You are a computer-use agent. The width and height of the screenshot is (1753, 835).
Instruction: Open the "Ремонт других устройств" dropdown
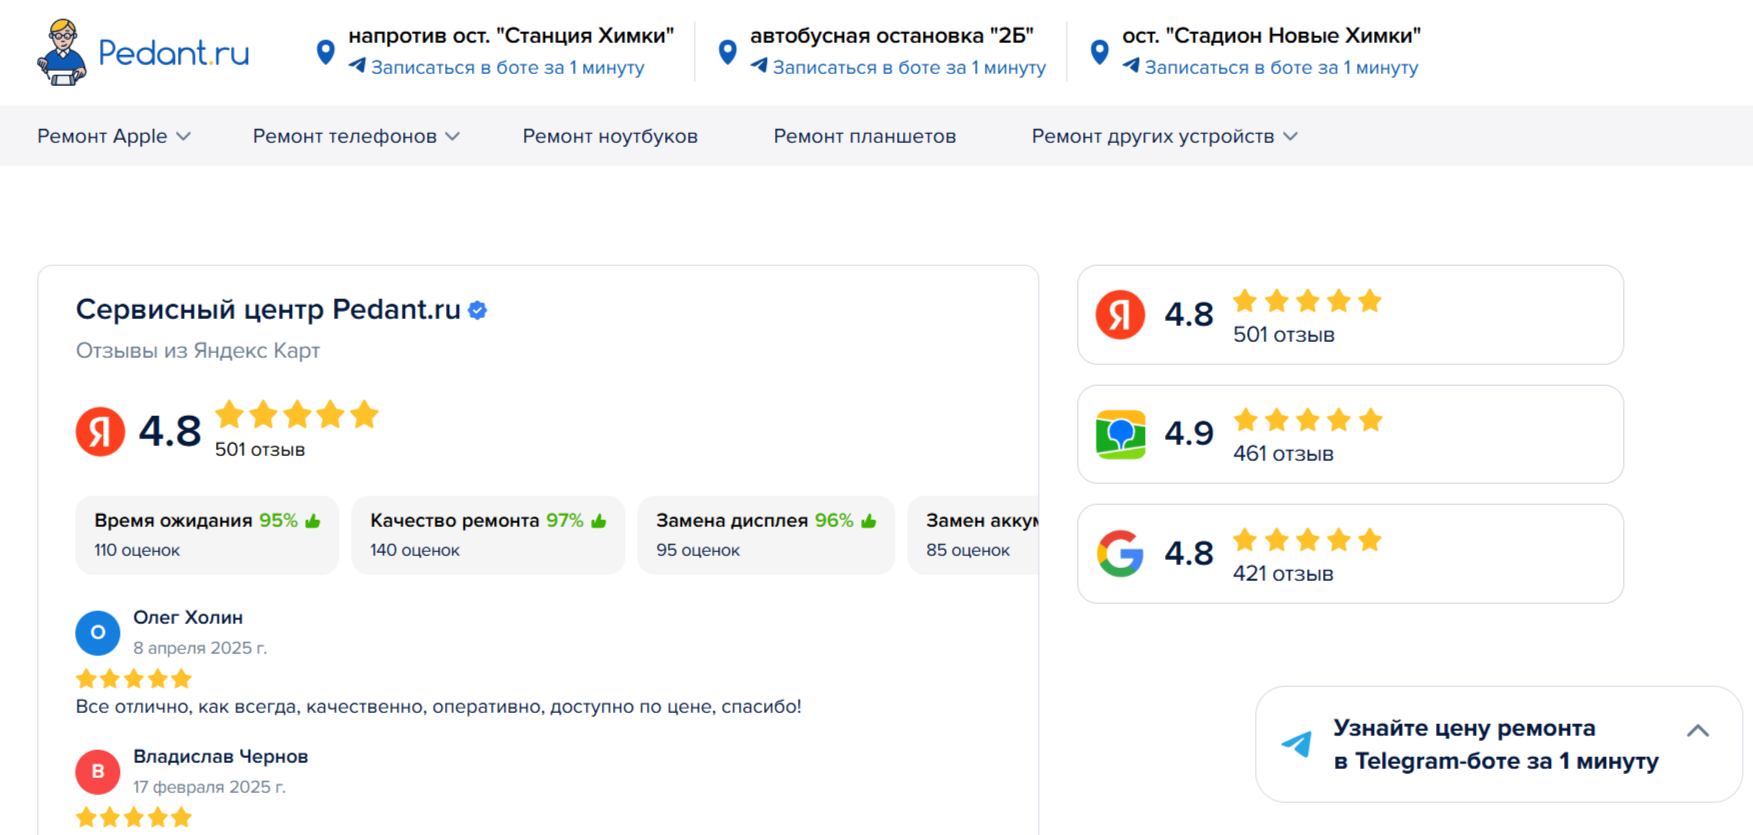pyautogui.click(x=1164, y=136)
